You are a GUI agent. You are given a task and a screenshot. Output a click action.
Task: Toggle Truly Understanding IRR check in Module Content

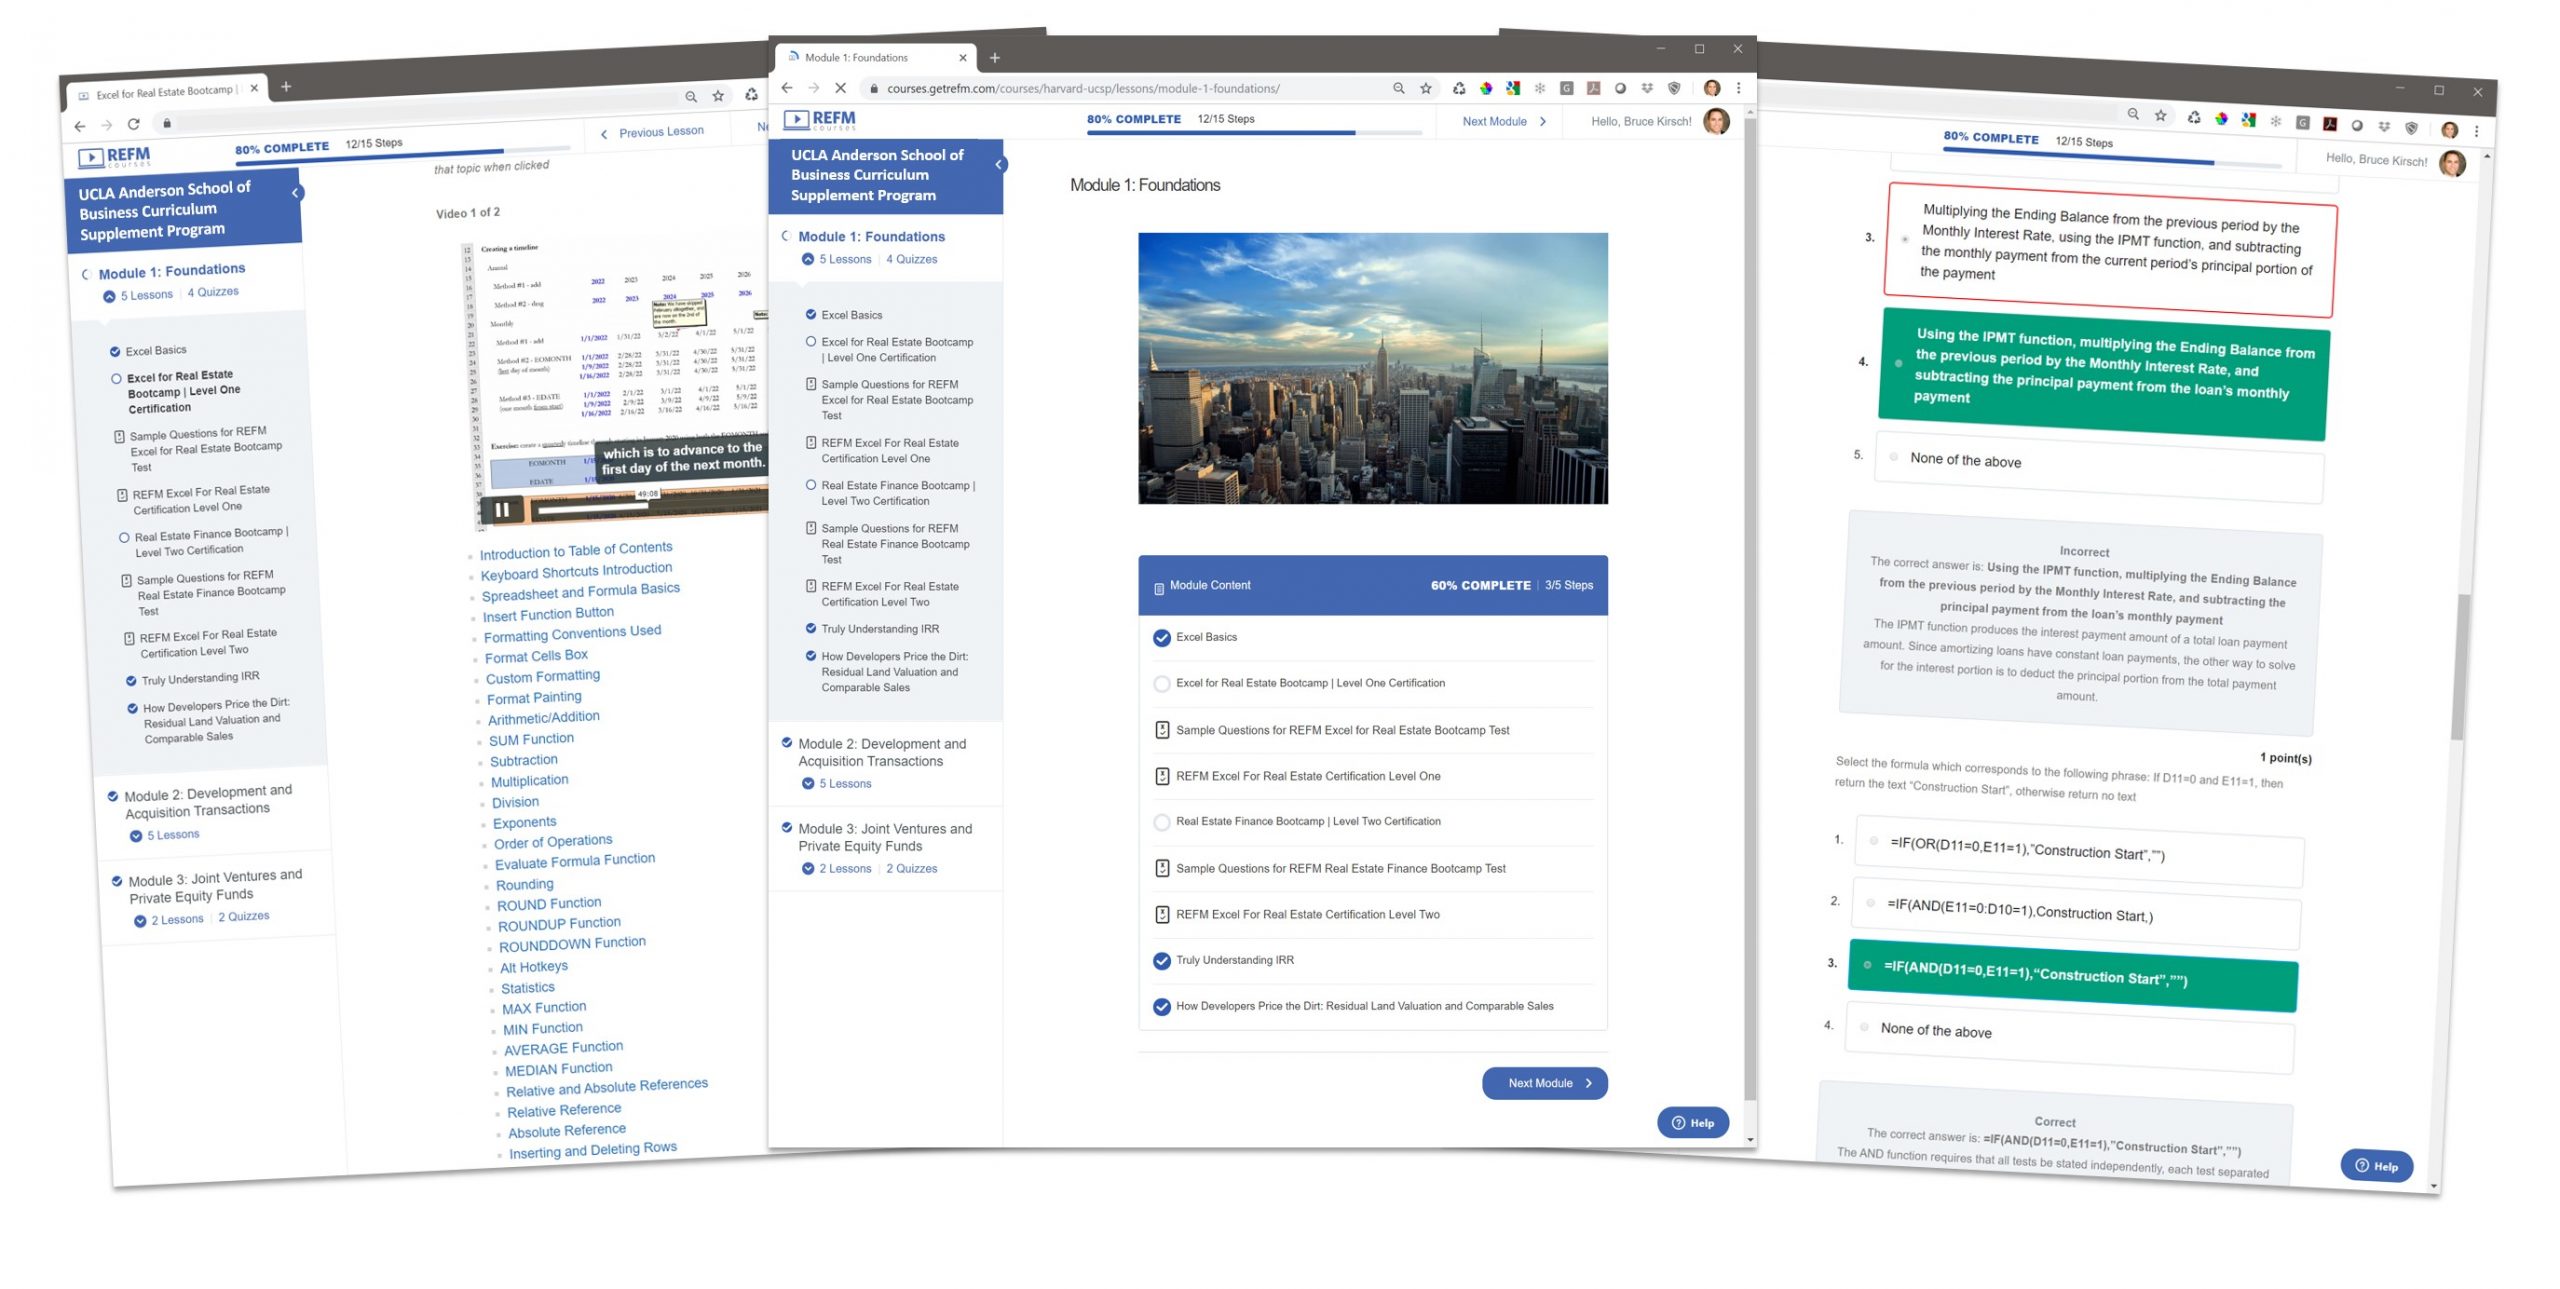coord(1161,961)
